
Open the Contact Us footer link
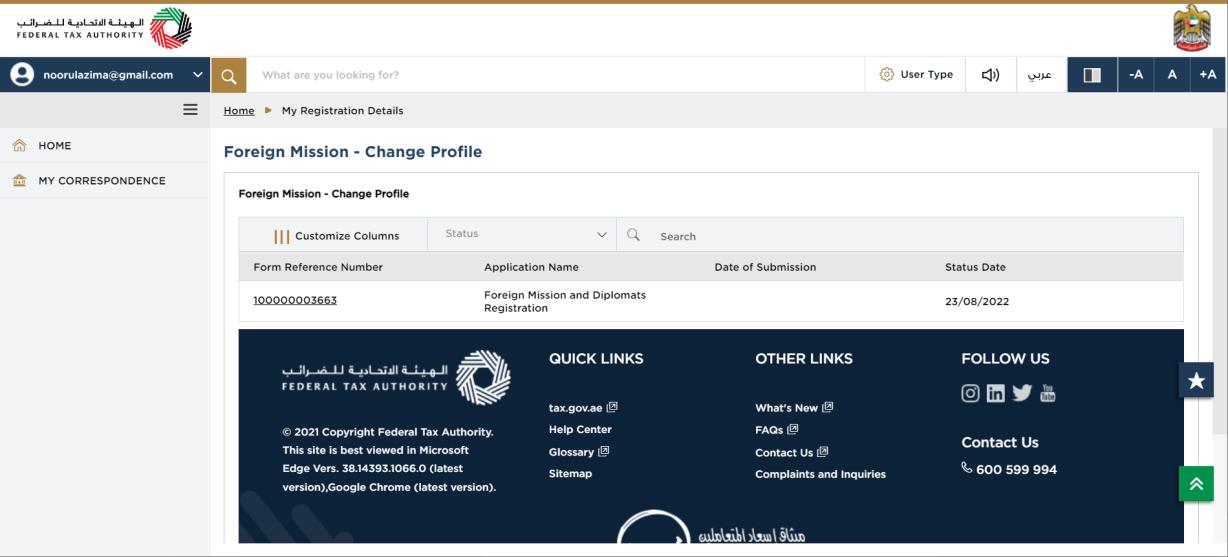point(792,452)
